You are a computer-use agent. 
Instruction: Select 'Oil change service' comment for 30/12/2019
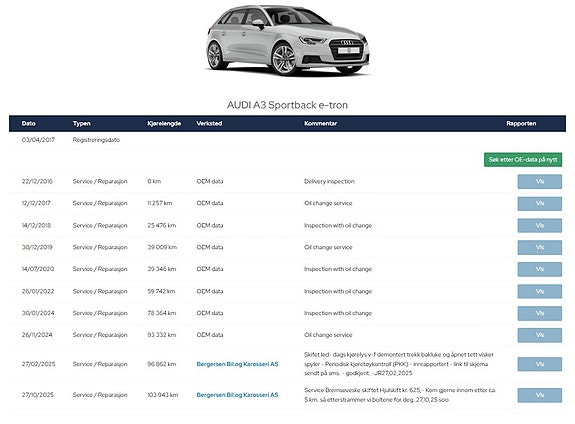[328, 247]
